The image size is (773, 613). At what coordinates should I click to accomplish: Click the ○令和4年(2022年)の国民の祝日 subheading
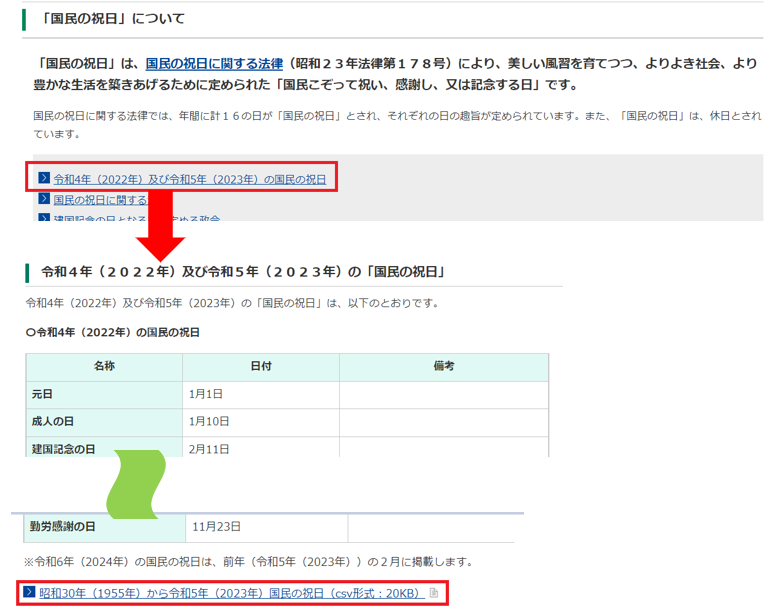coord(113,333)
